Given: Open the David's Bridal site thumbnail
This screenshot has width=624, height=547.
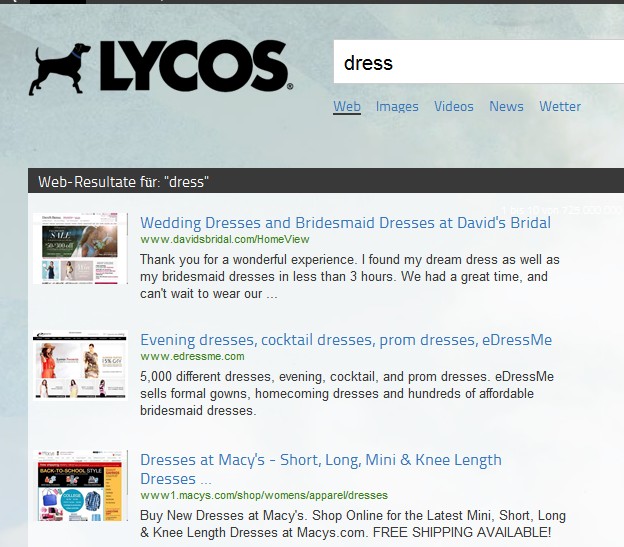Looking at the screenshot, I should pyautogui.click(x=80, y=248).
